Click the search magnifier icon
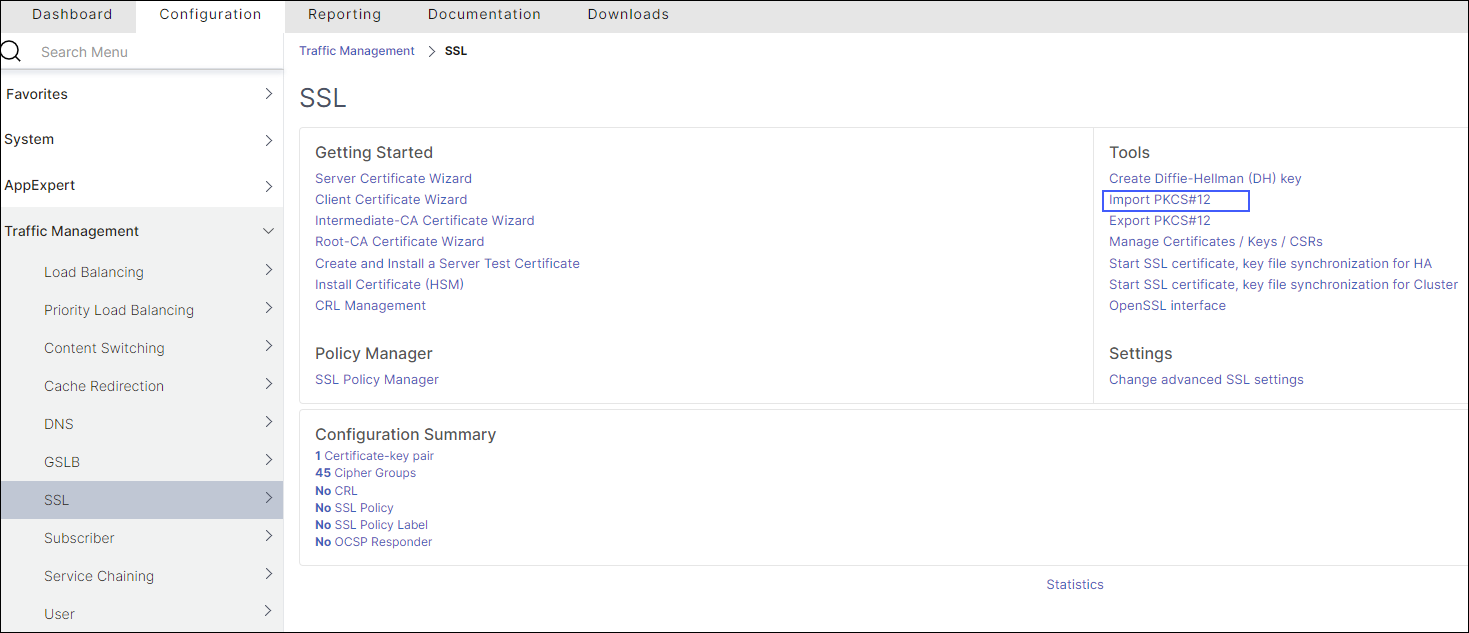1469x633 pixels. [10, 52]
